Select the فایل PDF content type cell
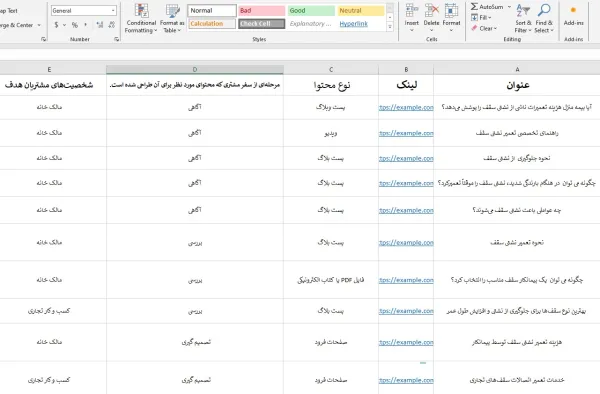This screenshot has height=394, width=600. tap(331, 280)
